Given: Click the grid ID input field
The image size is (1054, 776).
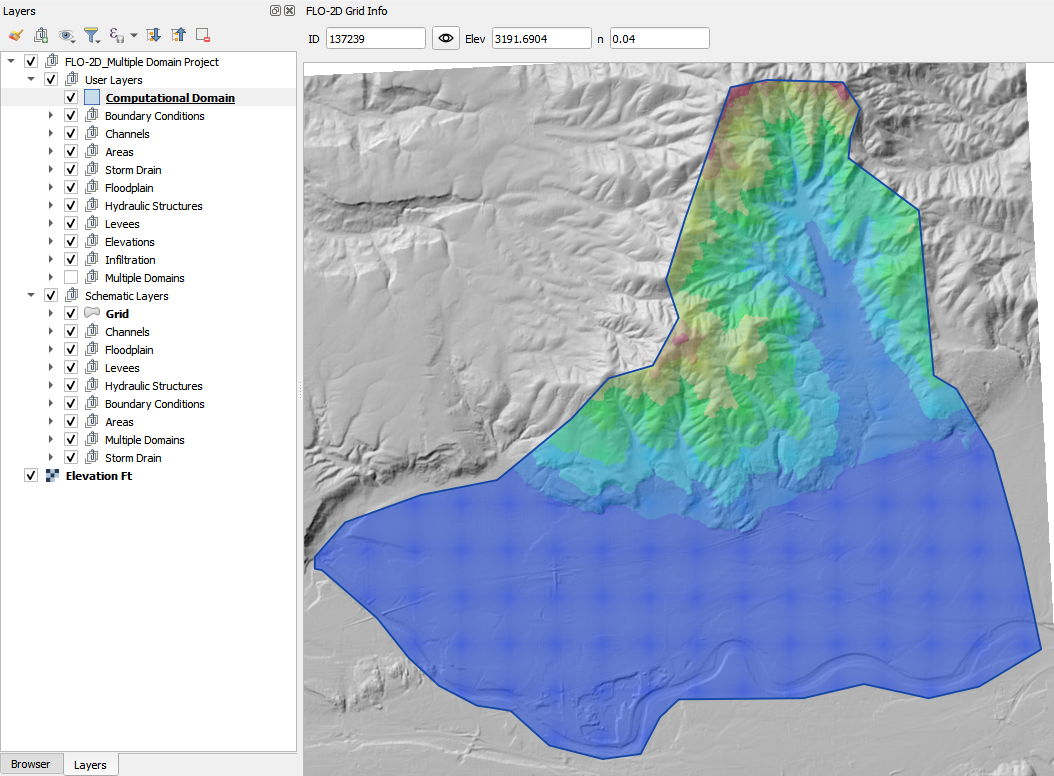Looking at the screenshot, I should (x=375, y=38).
